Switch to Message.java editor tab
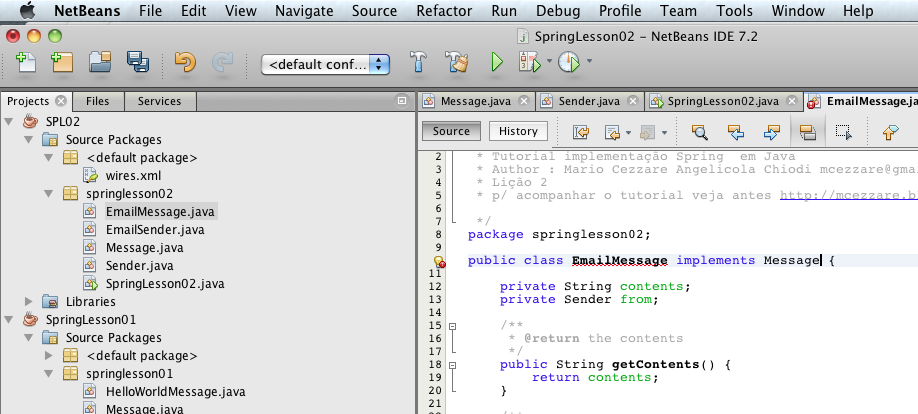Screen dimensions: 918x414 (475, 101)
